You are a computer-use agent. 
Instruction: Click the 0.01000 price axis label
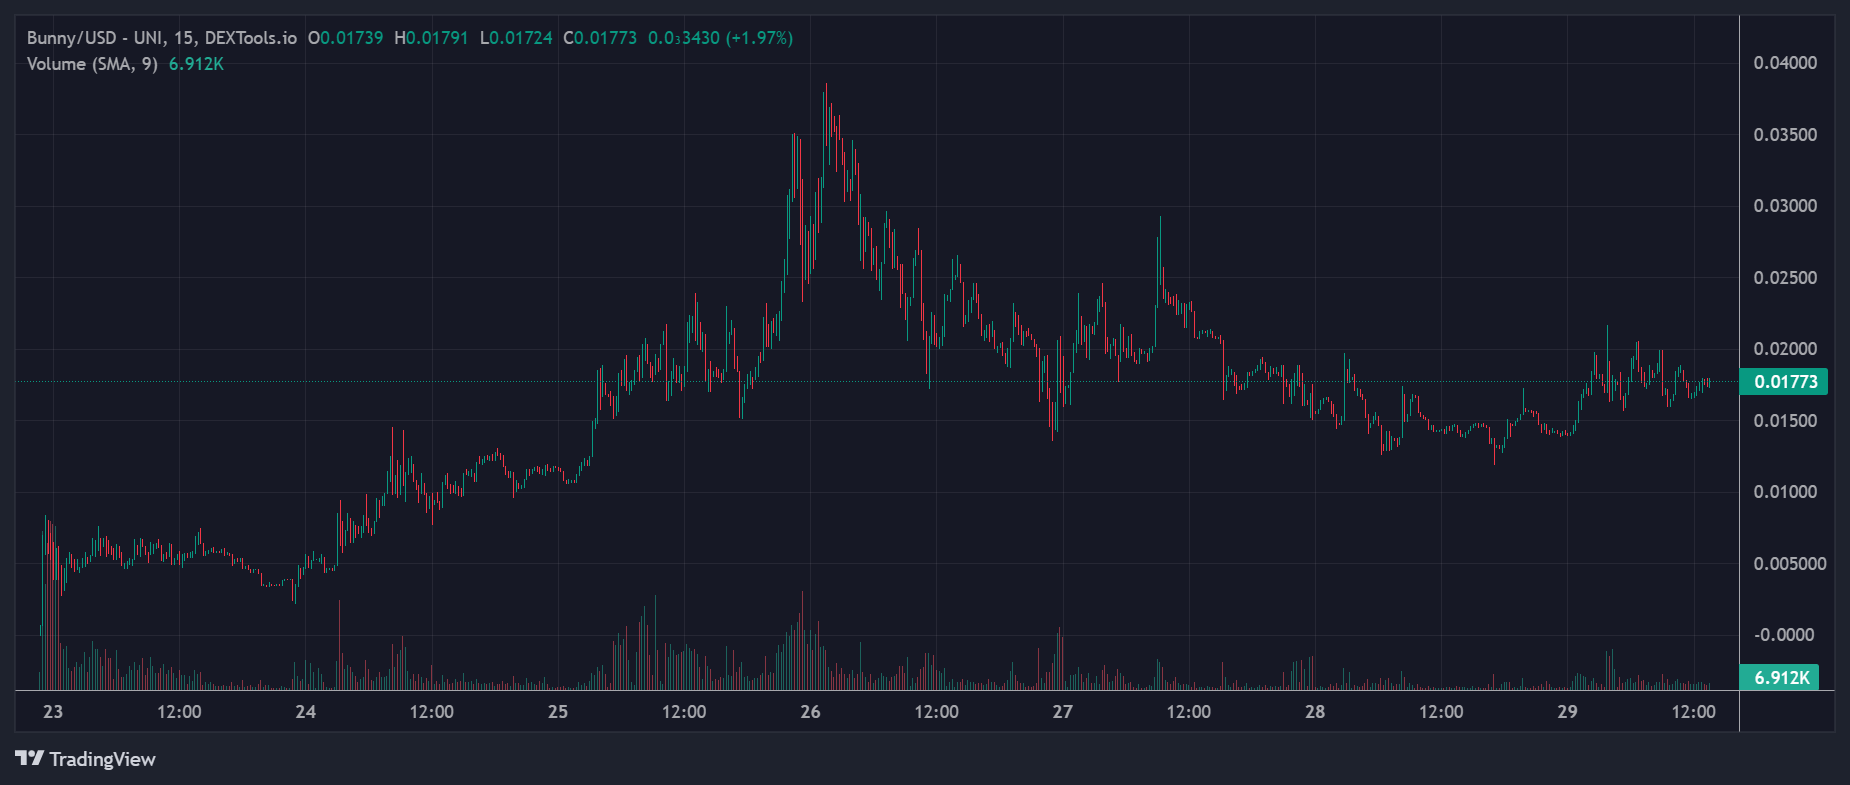coord(1786,492)
